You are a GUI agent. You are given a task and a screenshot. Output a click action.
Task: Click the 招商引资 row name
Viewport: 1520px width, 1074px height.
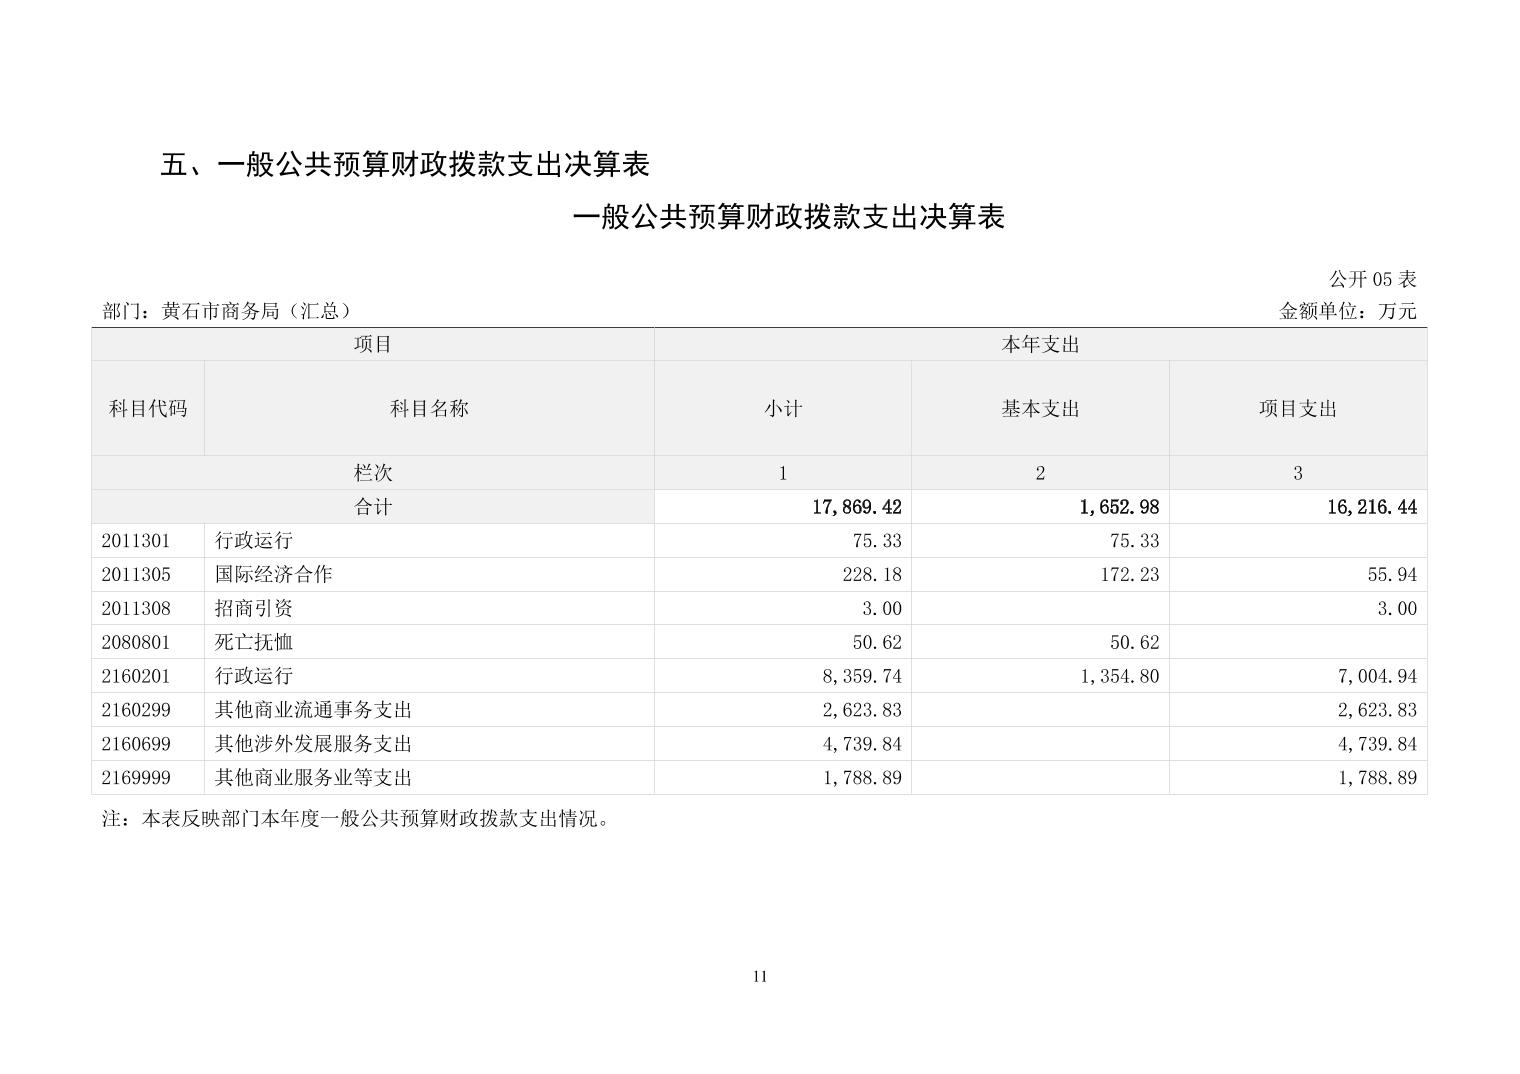254,608
